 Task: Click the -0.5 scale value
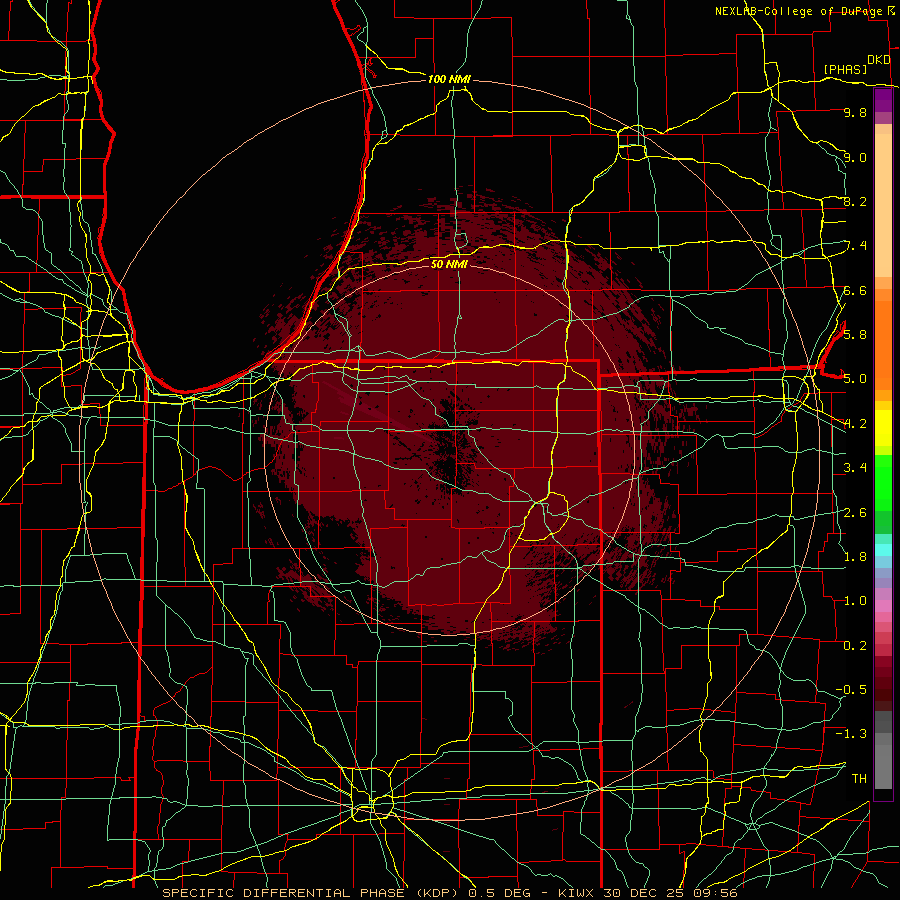851,690
